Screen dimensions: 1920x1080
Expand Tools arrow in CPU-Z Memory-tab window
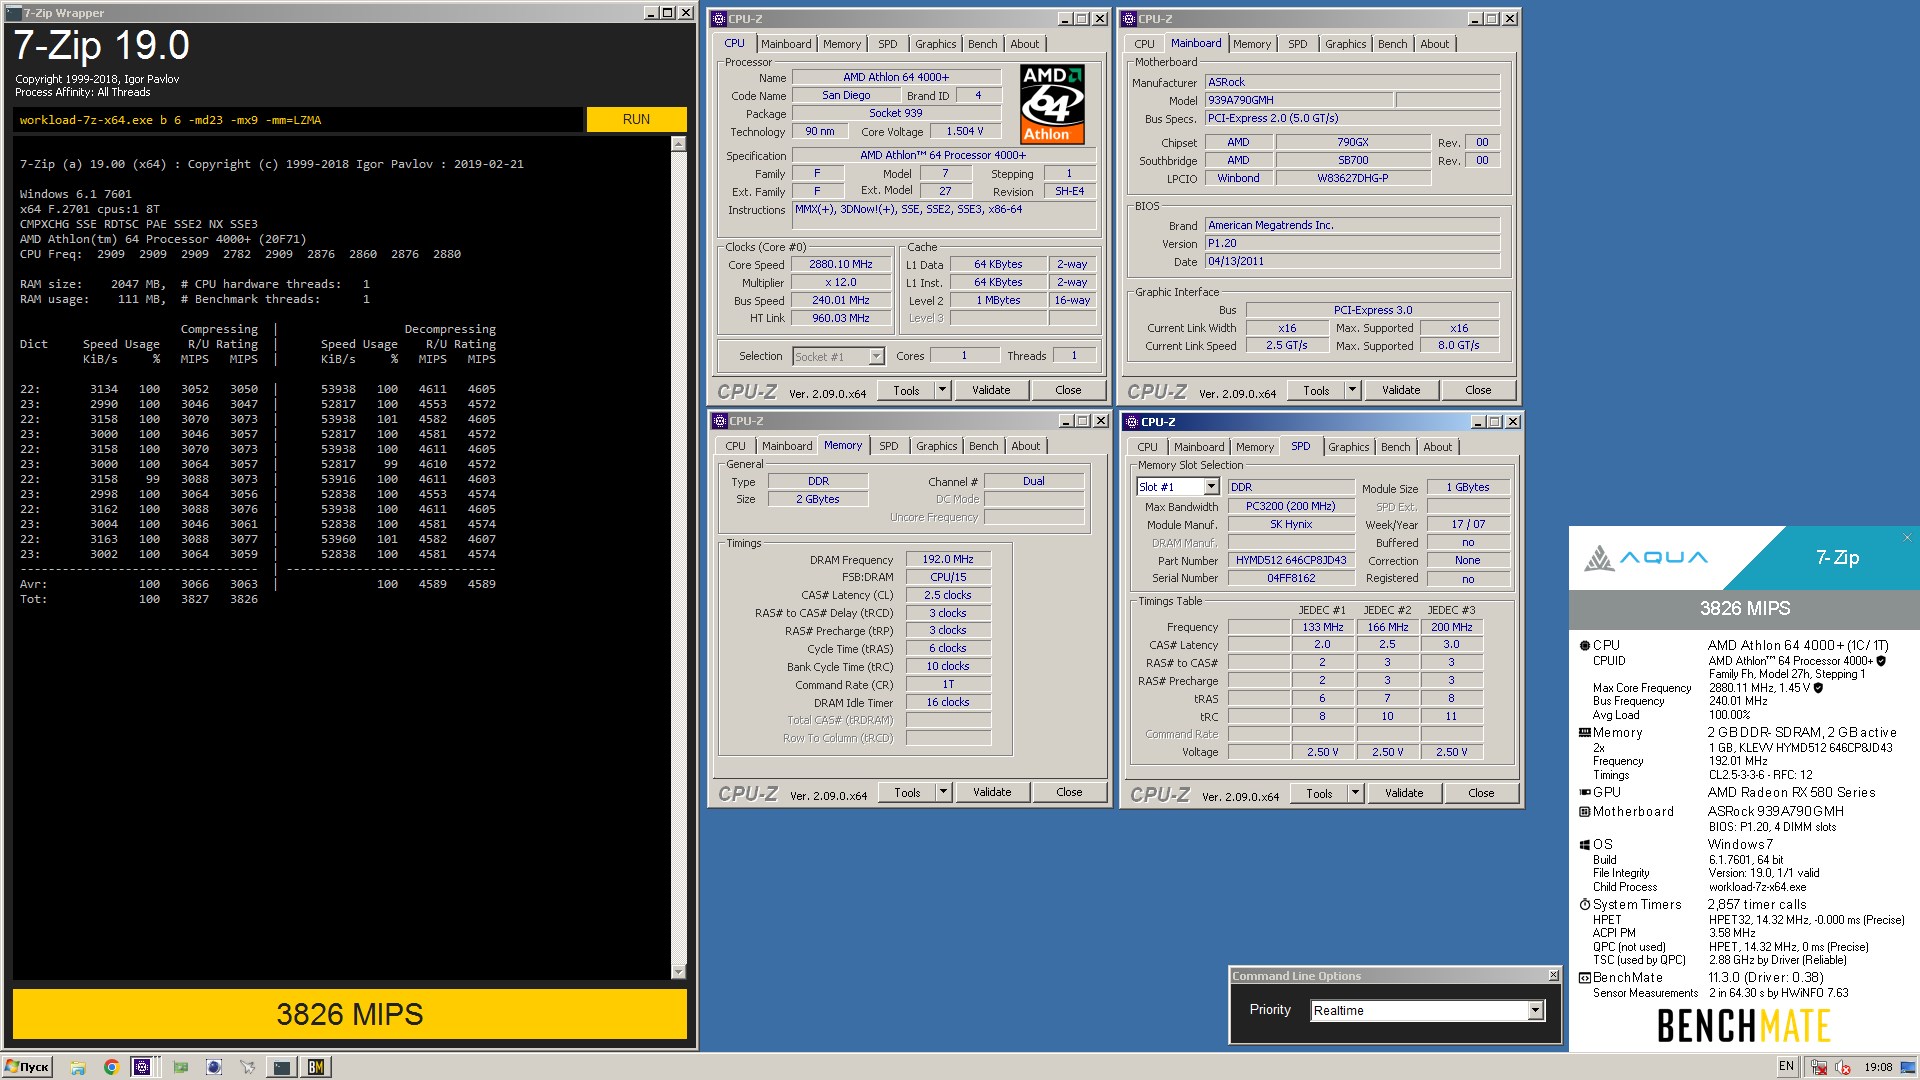click(x=943, y=792)
